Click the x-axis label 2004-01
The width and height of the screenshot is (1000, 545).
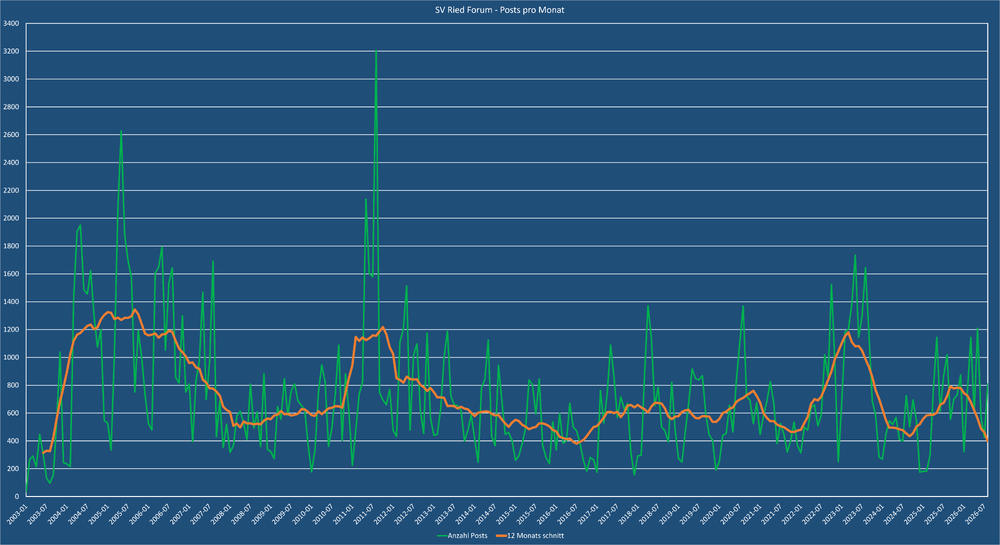(x=58, y=514)
